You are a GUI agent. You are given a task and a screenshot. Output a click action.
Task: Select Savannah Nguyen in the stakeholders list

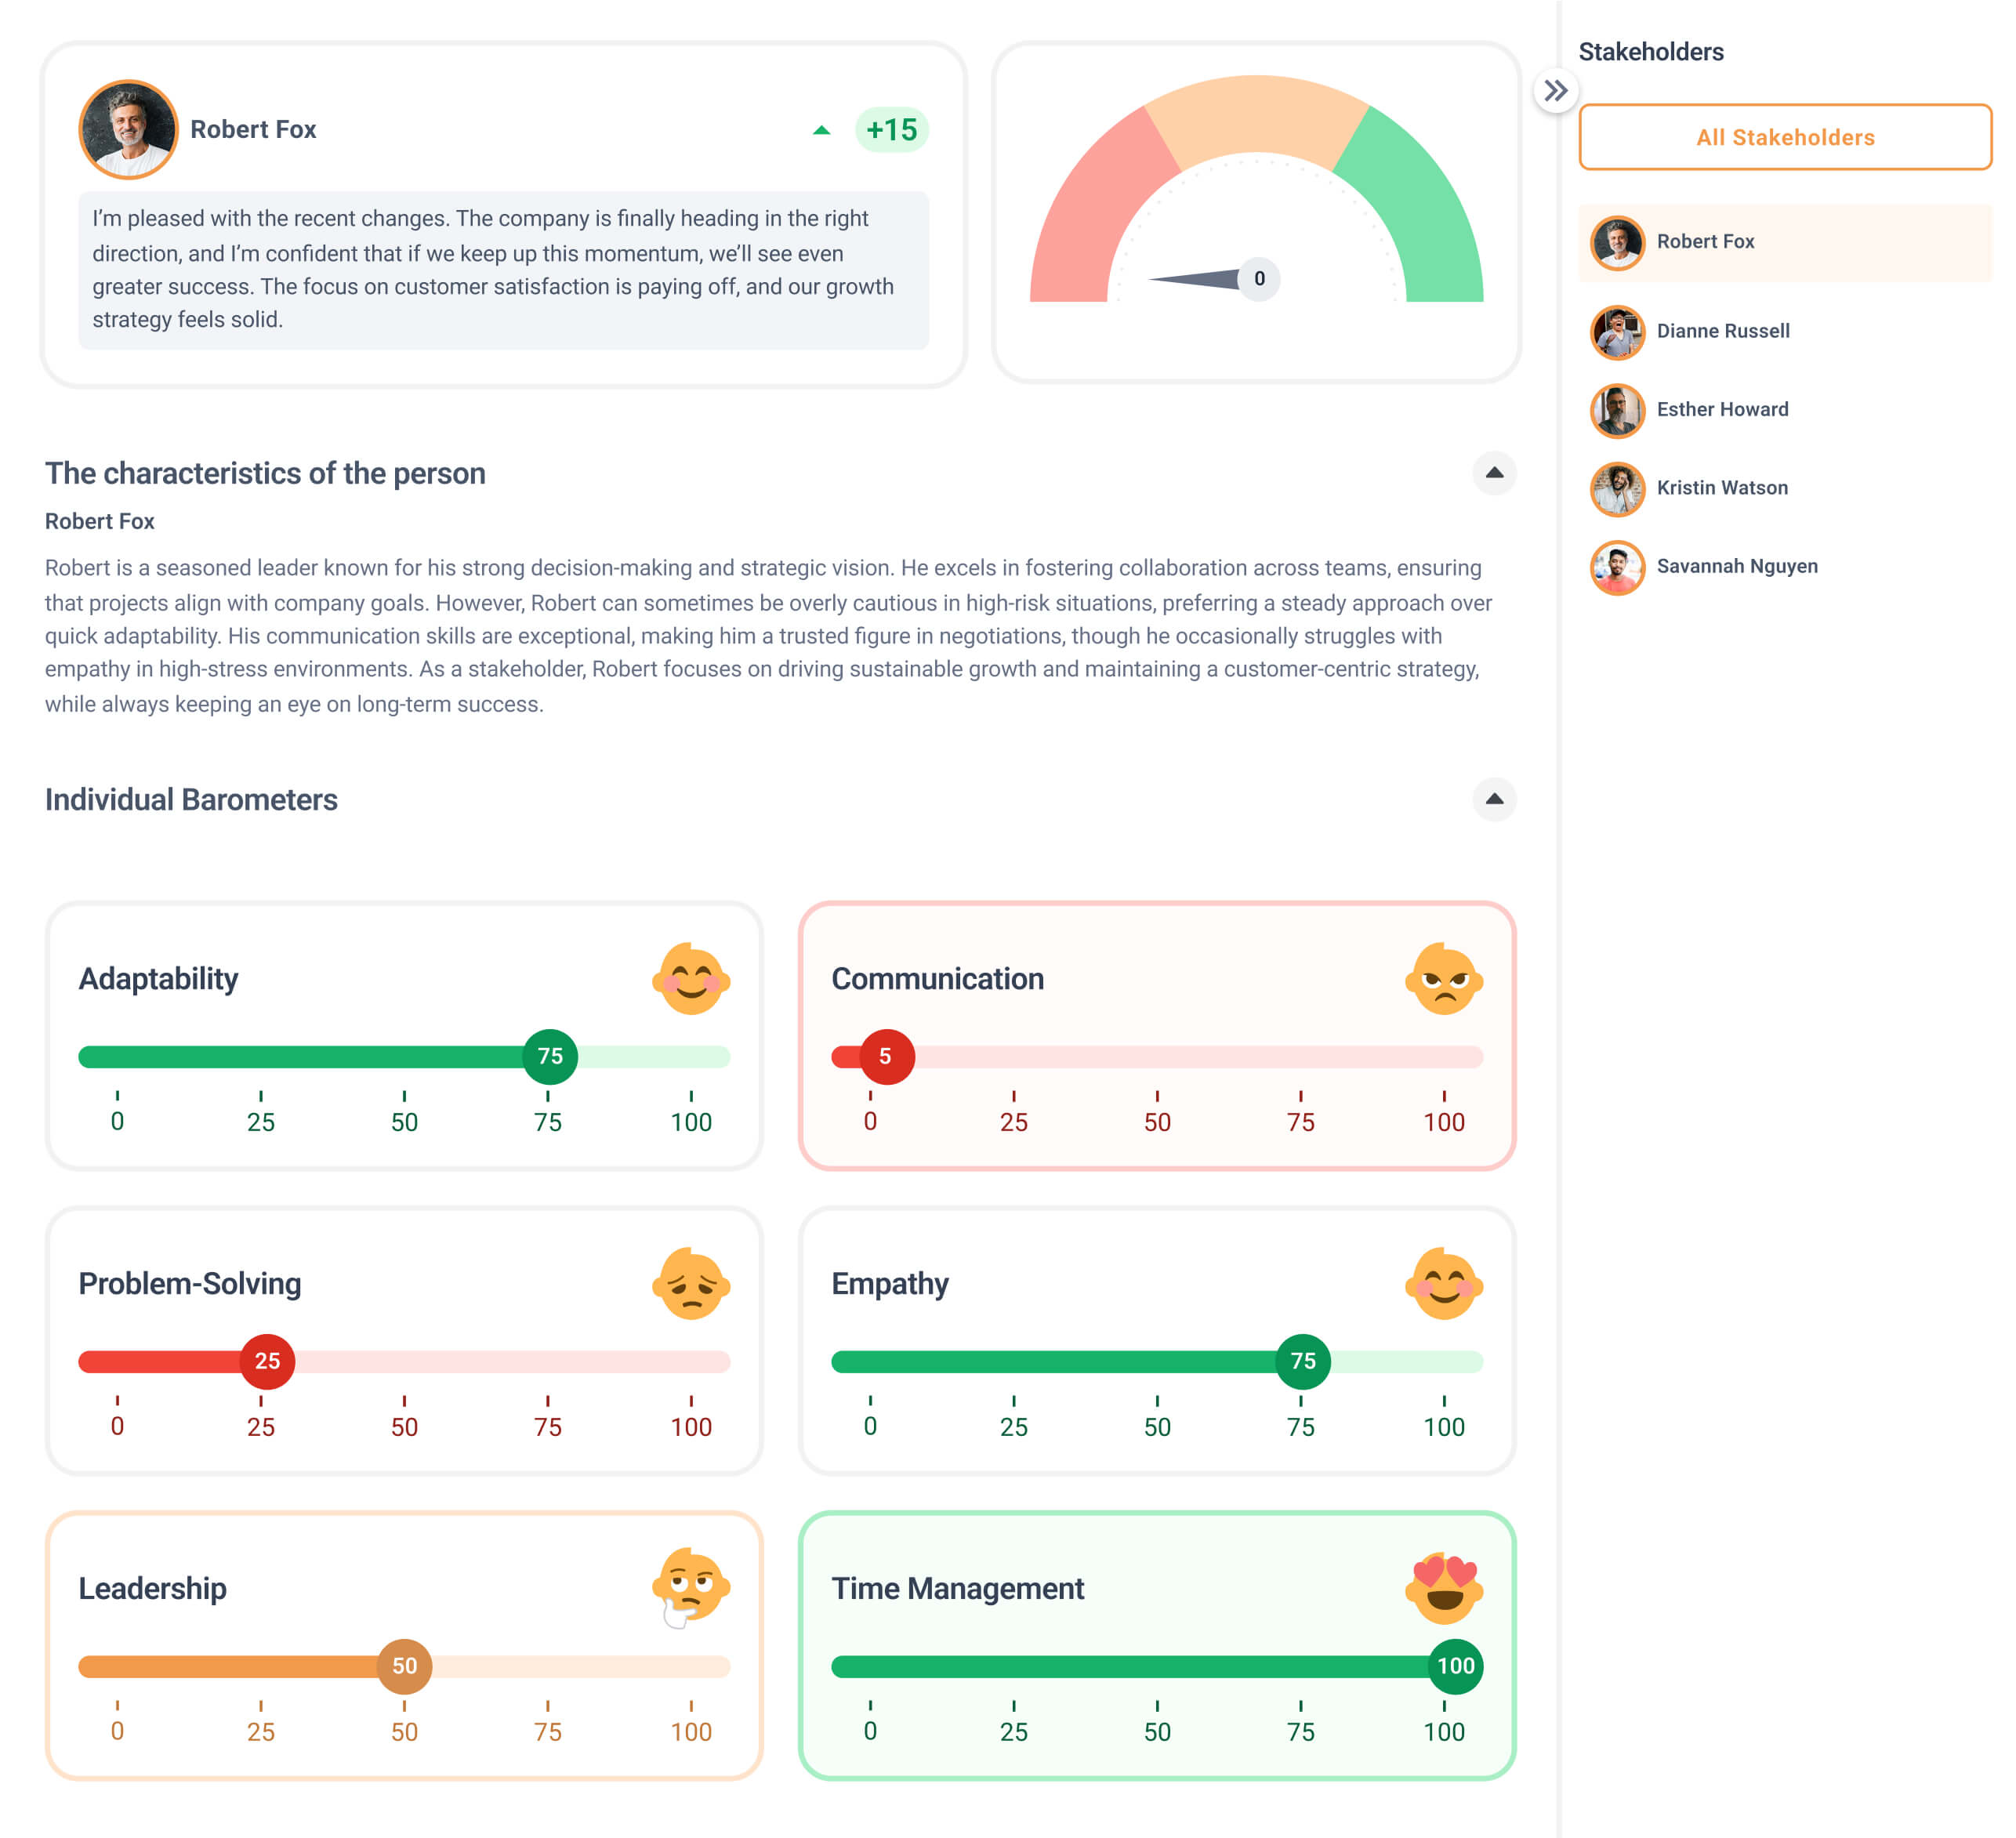1785,567
